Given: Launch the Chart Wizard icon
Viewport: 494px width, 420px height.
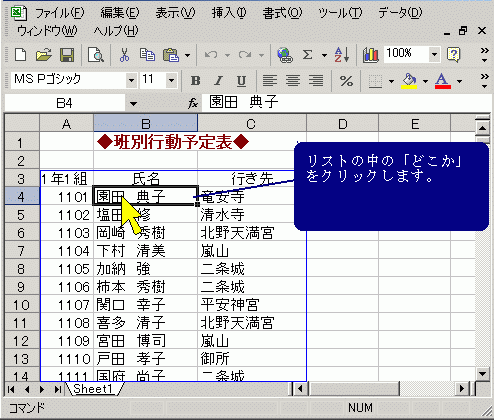Looking at the screenshot, I should tap(371, 55).
